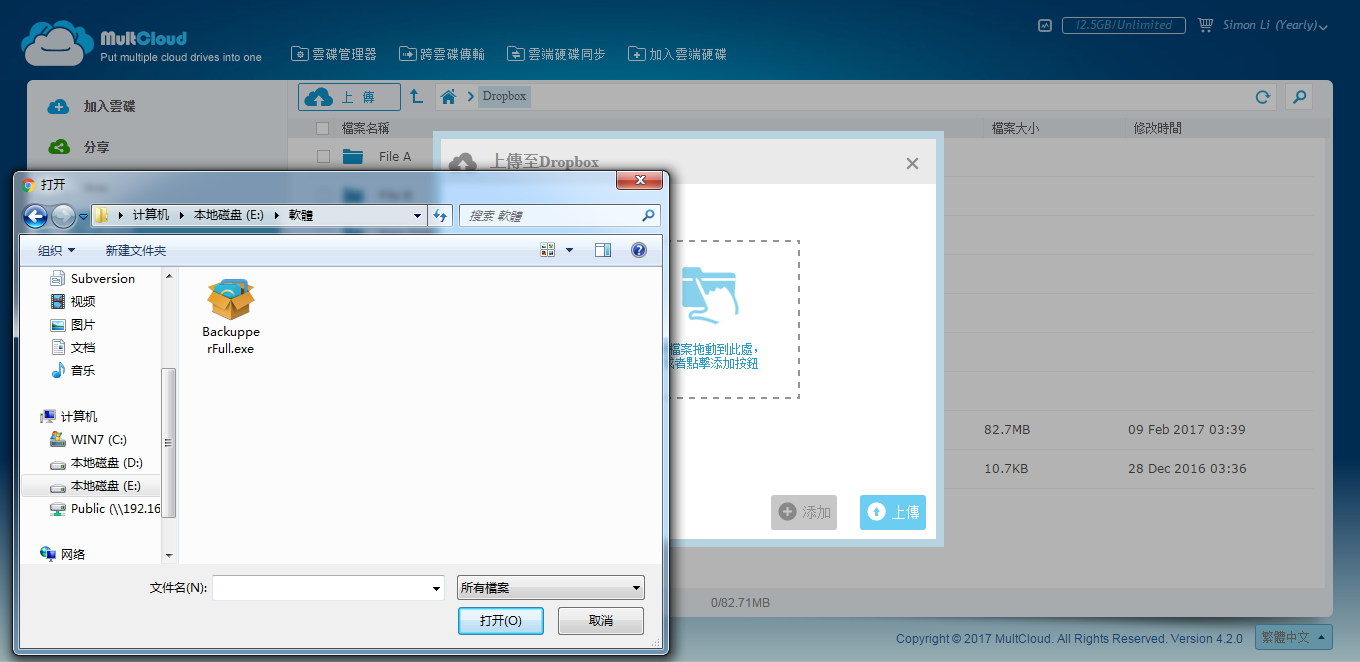Refresh the folder in file dialog
This screenshot has width=1360, height=662.
pos(440,215)
